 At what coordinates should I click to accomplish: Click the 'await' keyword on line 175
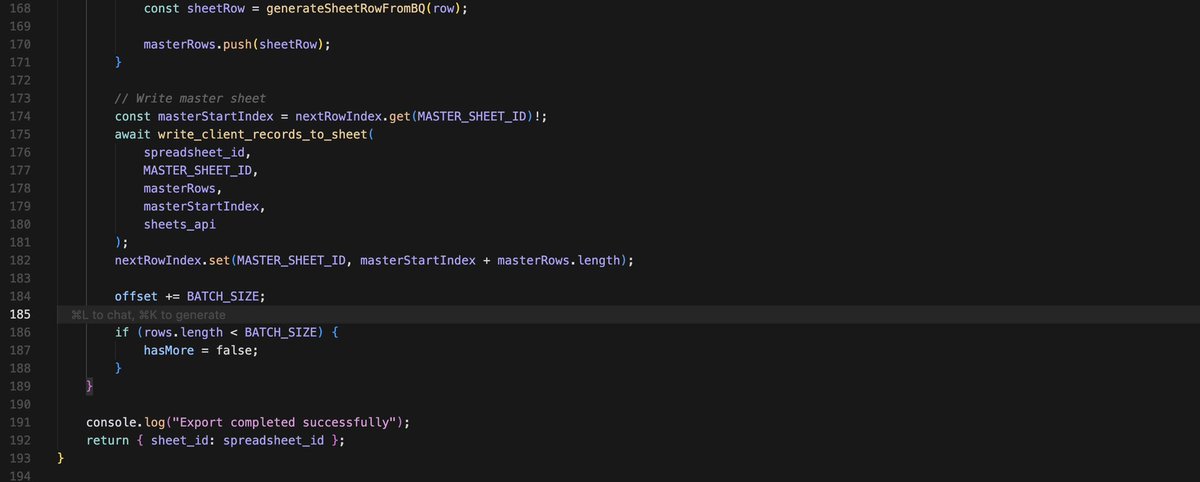(133, 134)
